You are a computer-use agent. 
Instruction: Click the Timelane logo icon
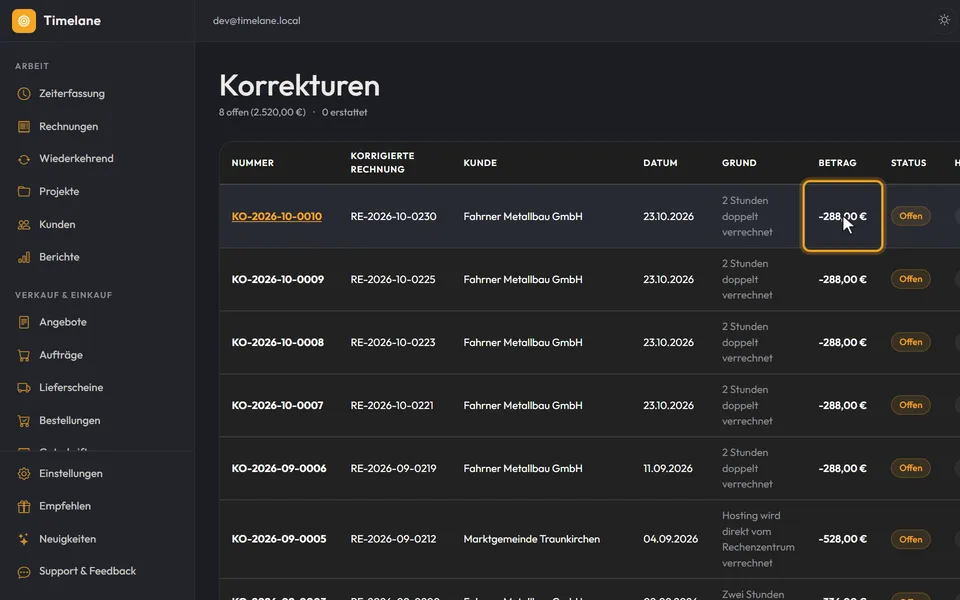click(x=24, y=21)
